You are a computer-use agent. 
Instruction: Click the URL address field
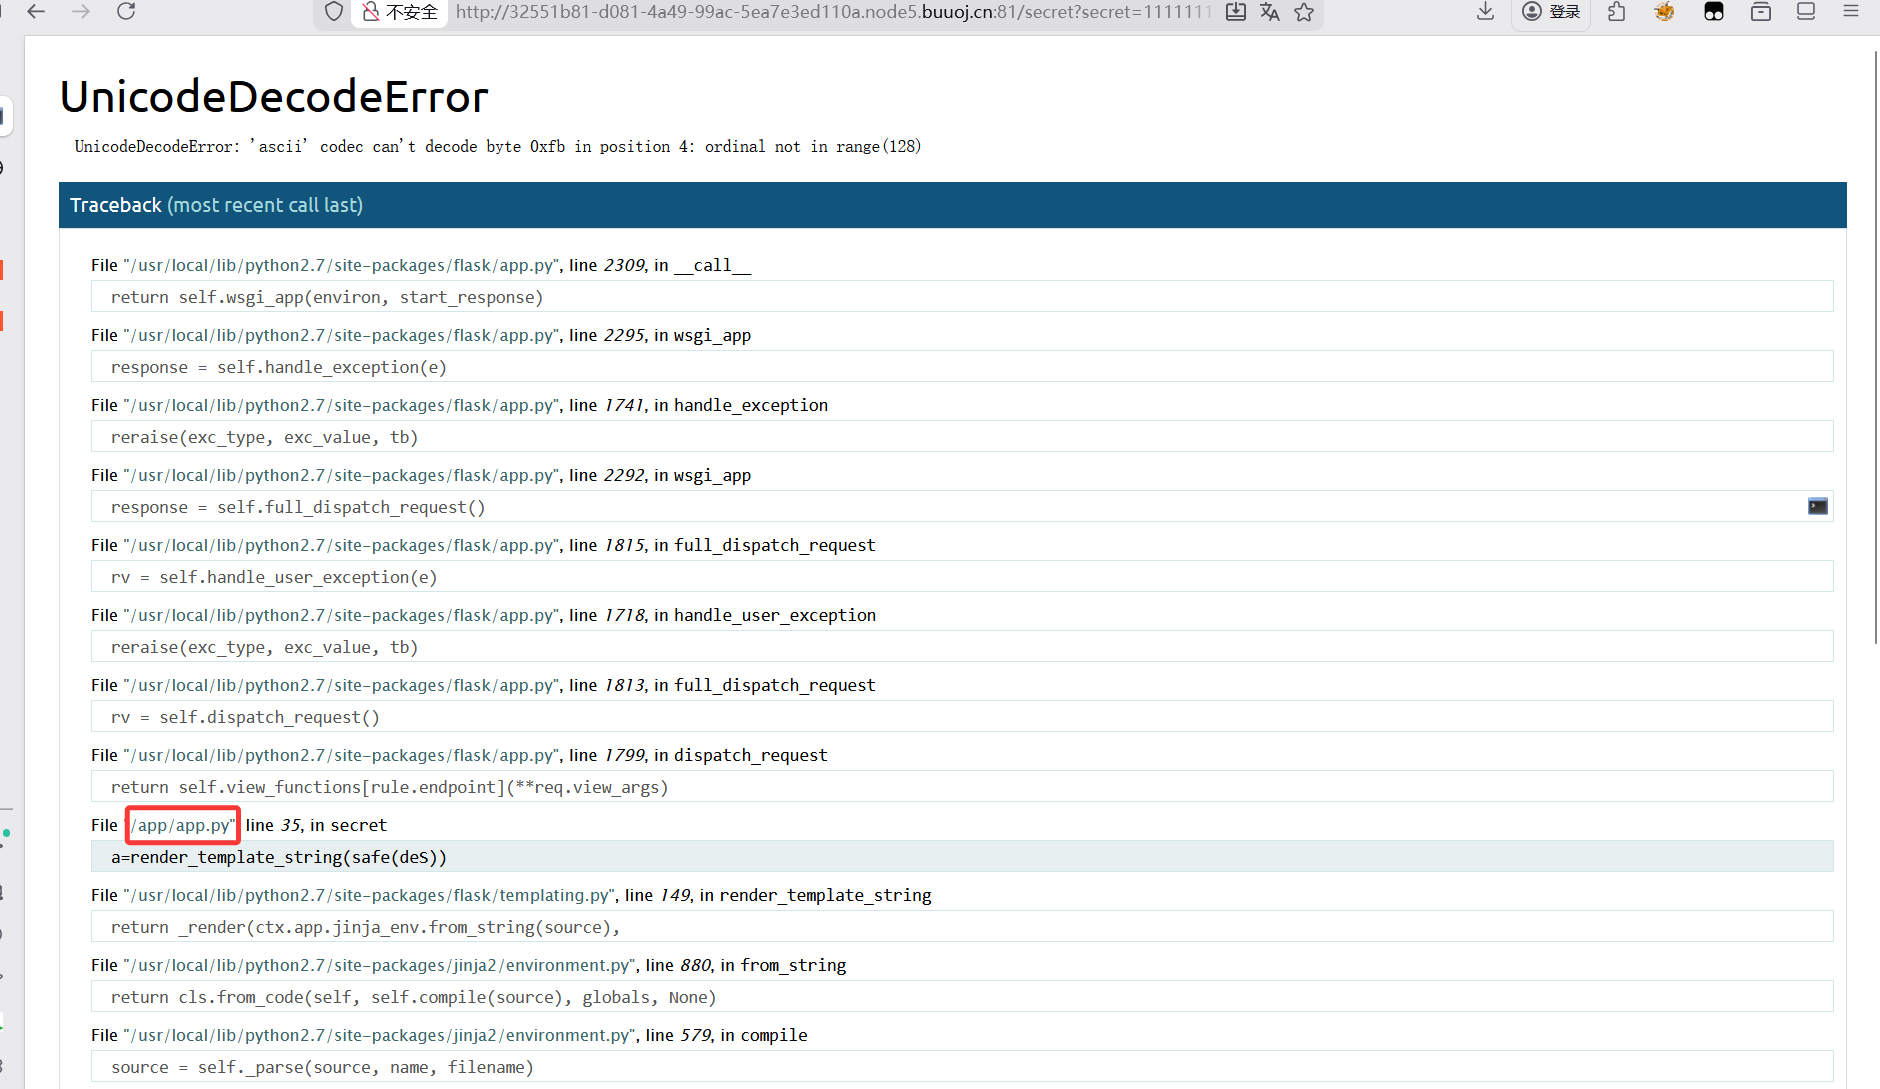[830, 12]
